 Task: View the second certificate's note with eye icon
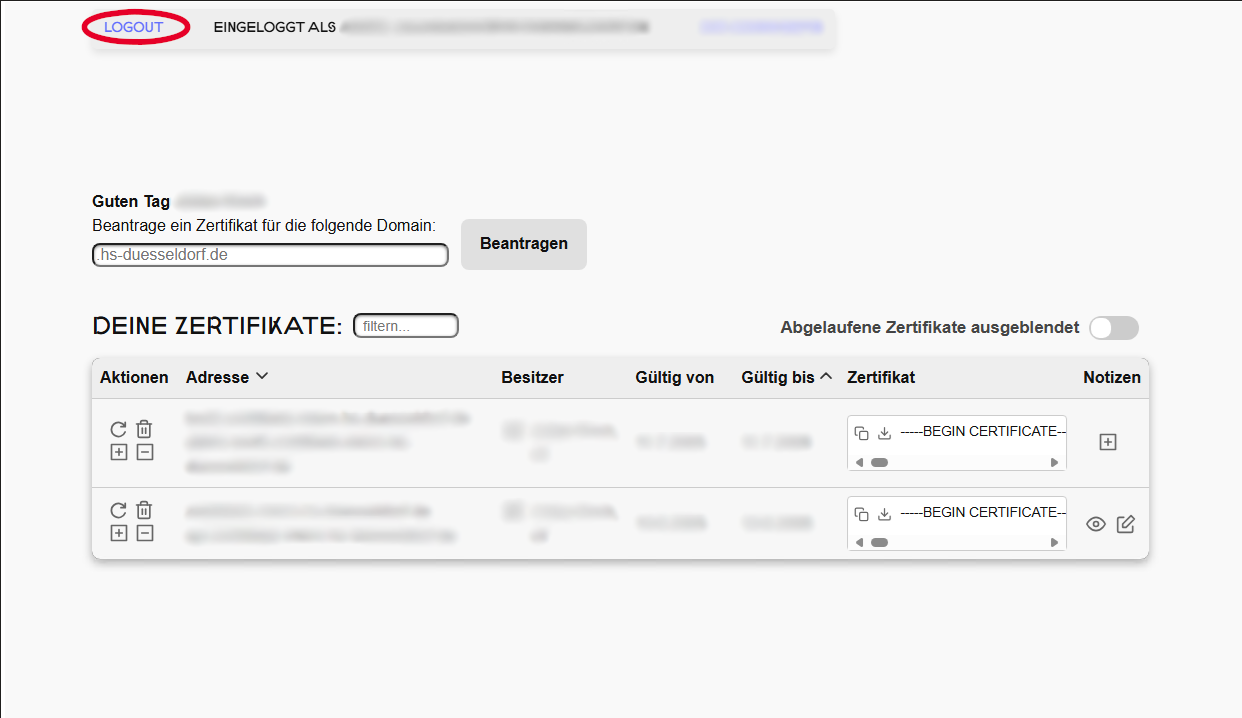point(1096,524)
